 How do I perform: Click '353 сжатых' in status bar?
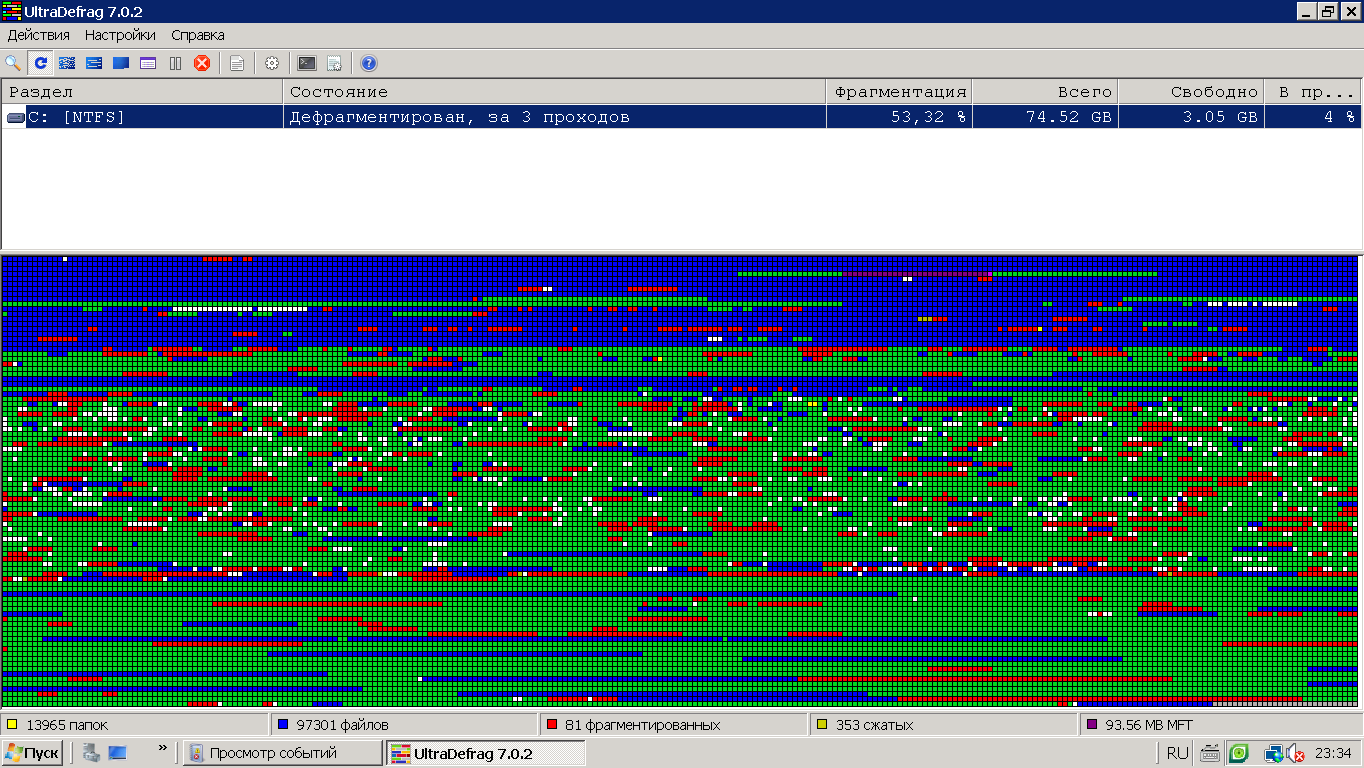pyautogui.click(x=875, y=725)
